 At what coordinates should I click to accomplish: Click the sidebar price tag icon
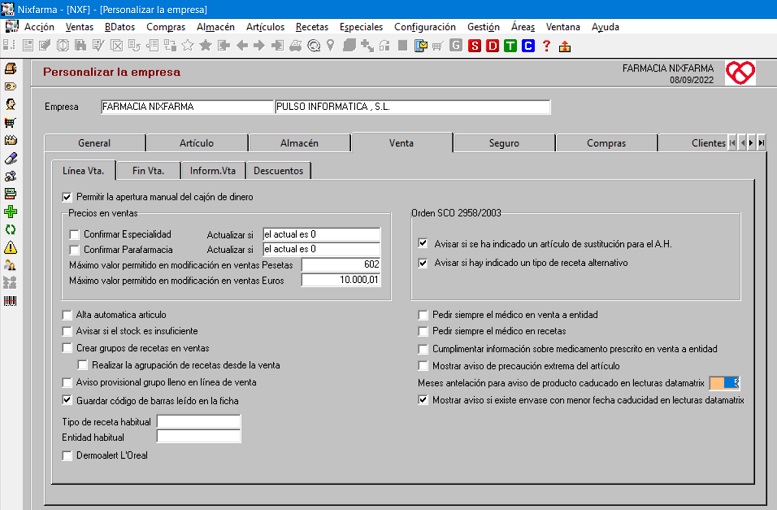point(10,86)
